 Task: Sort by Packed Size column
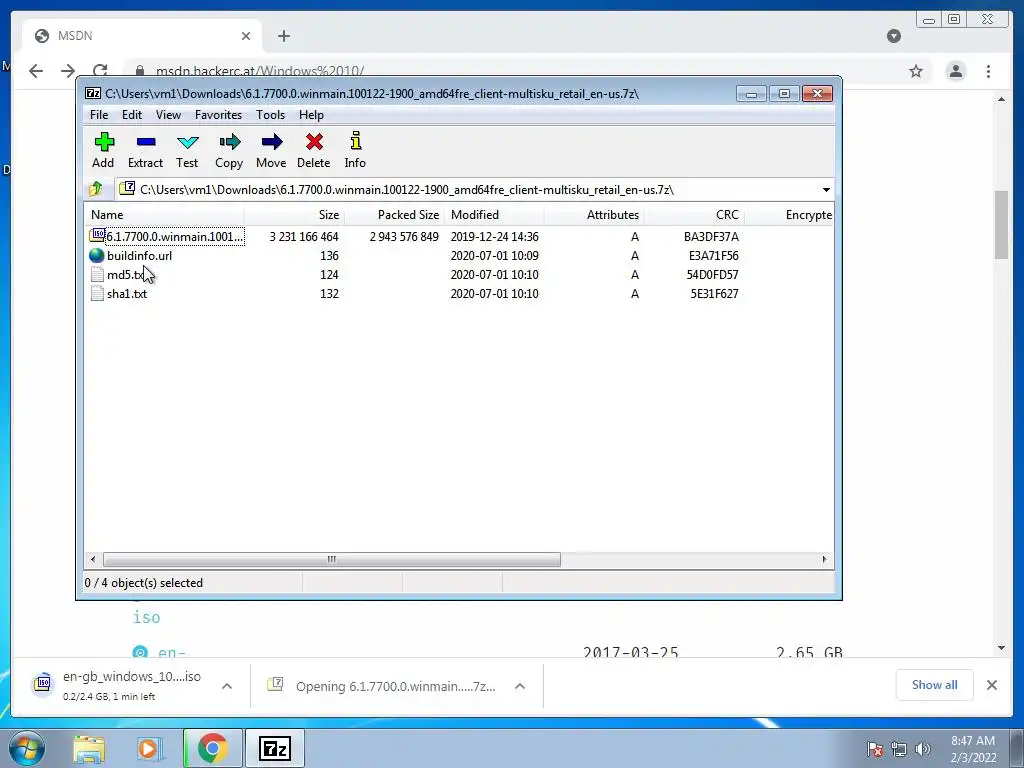coord(394,215)
